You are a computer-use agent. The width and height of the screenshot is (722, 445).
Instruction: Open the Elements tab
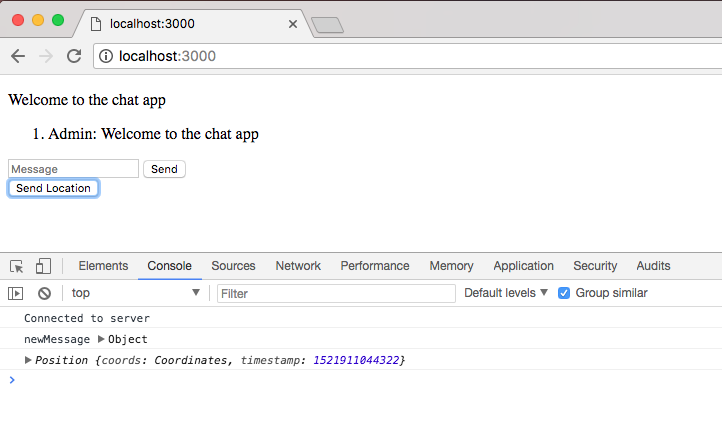103,266
